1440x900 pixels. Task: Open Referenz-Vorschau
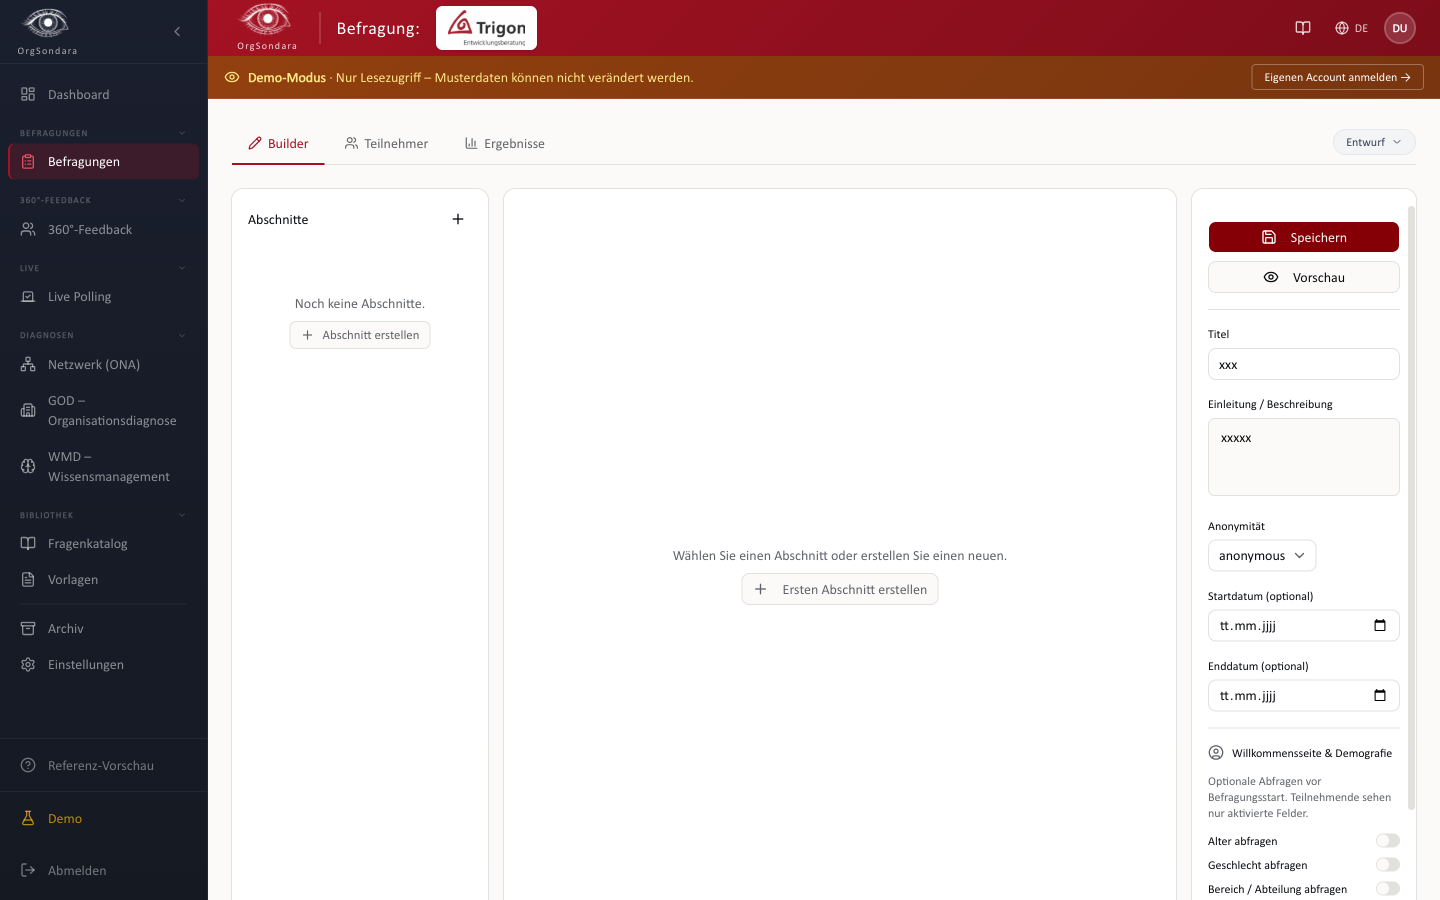tap(104, 765)
